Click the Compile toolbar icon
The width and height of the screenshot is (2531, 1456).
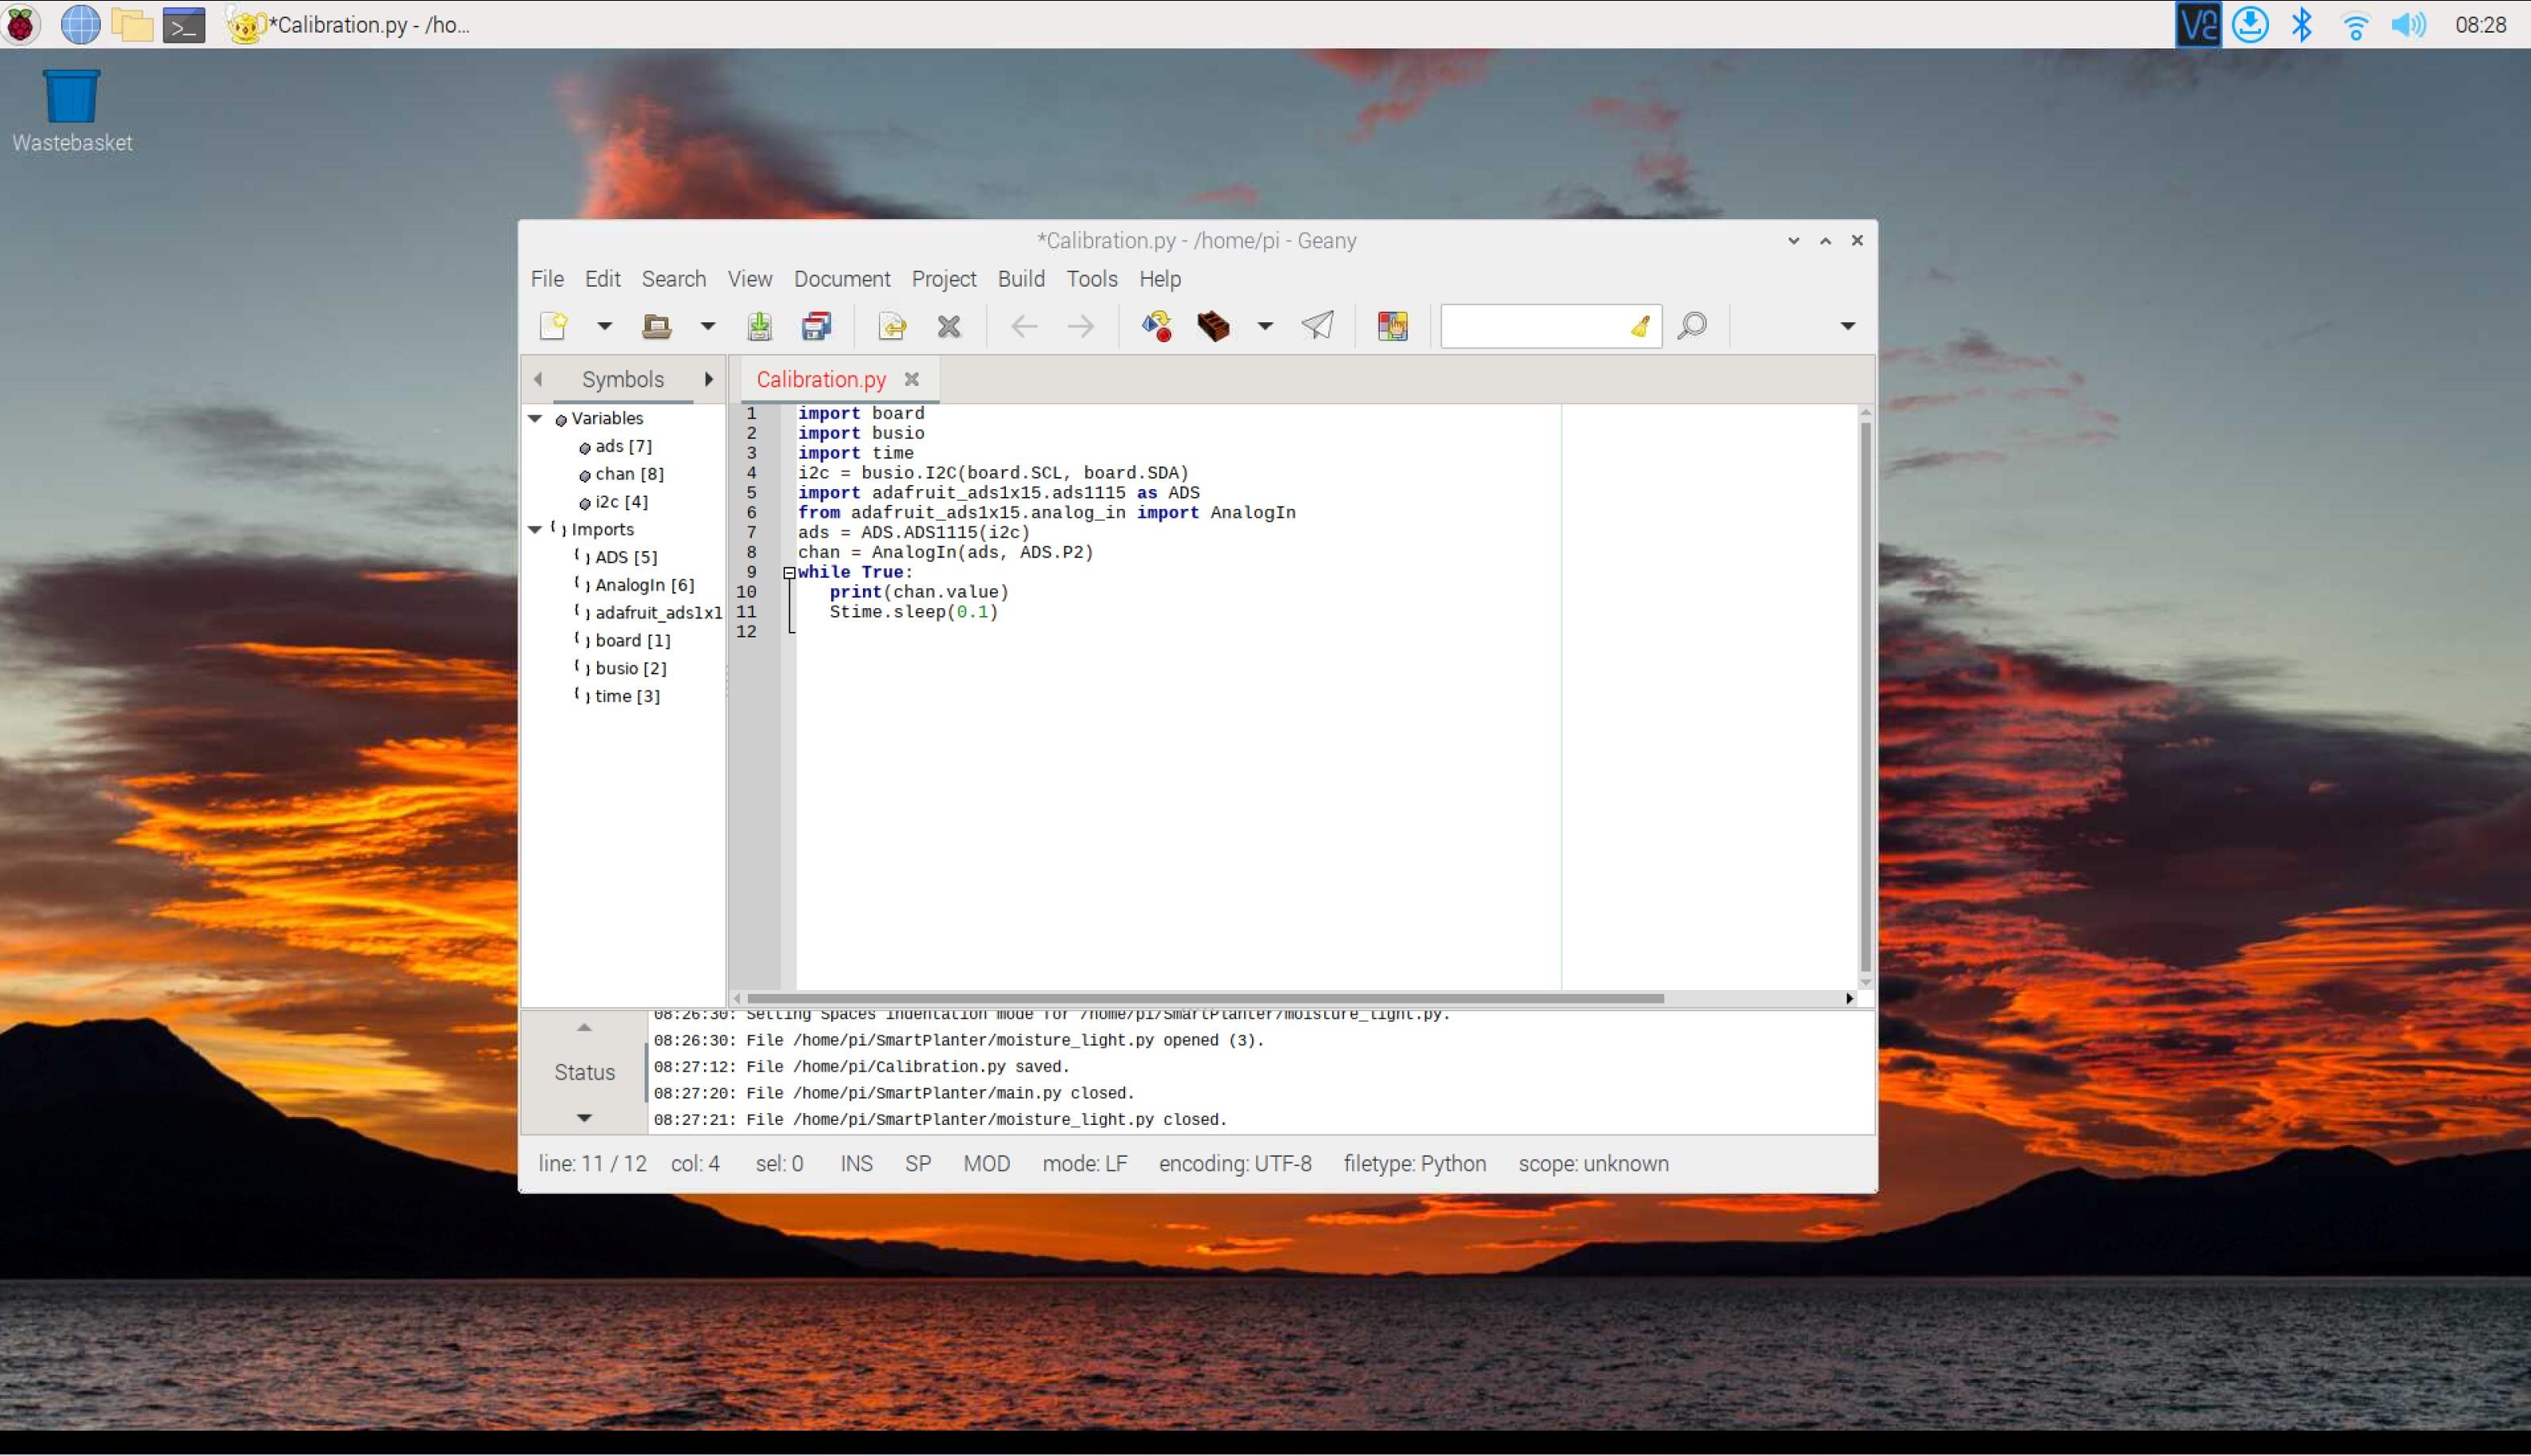1157,326
